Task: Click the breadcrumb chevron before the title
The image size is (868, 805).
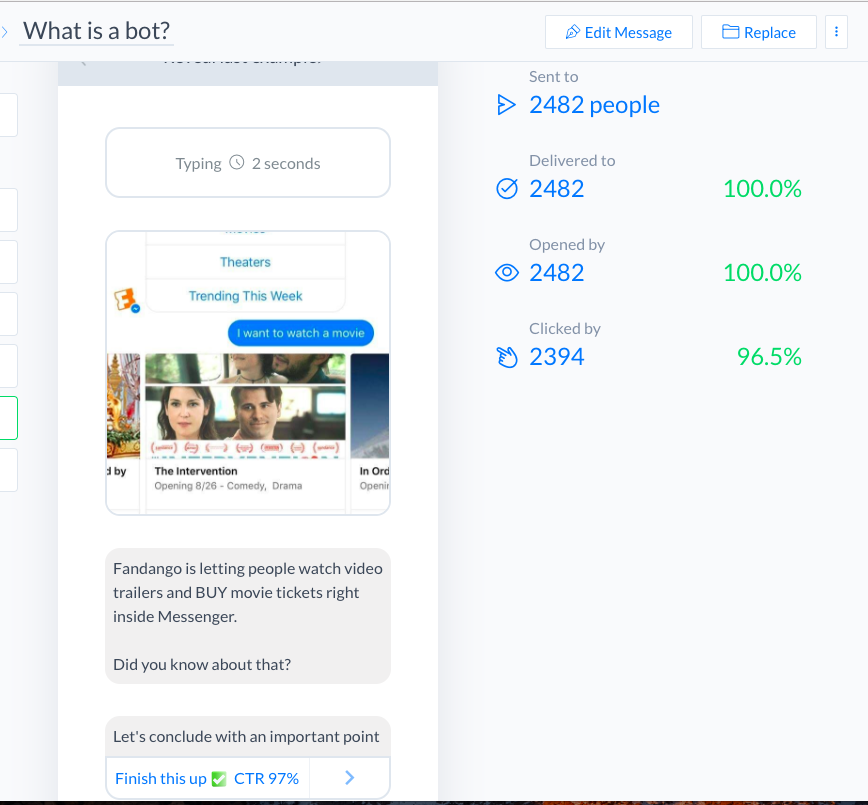Action: (6, 32)
